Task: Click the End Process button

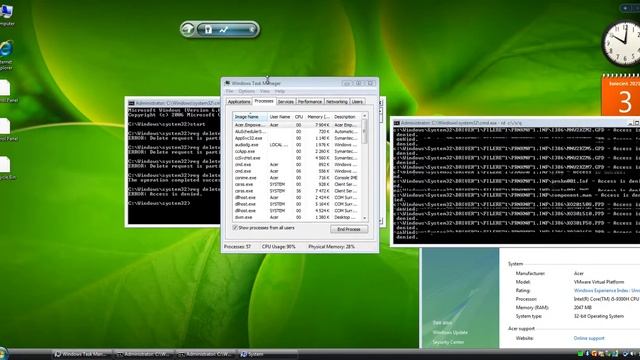Action: tap(349, 229)
